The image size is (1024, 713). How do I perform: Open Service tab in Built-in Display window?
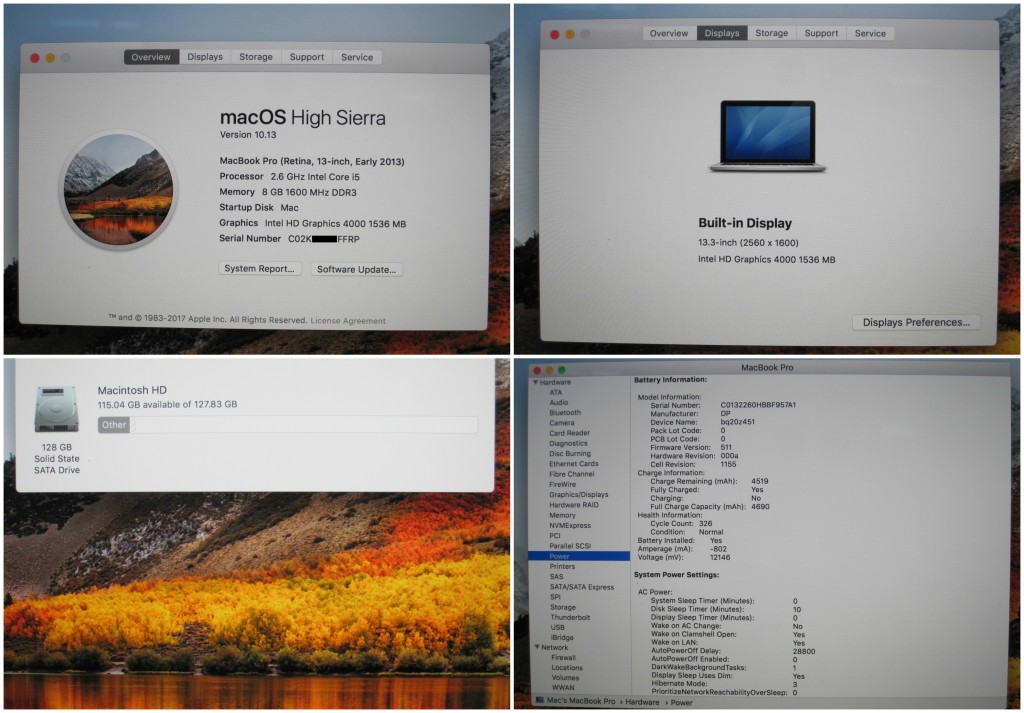click(x=871, y=33)
